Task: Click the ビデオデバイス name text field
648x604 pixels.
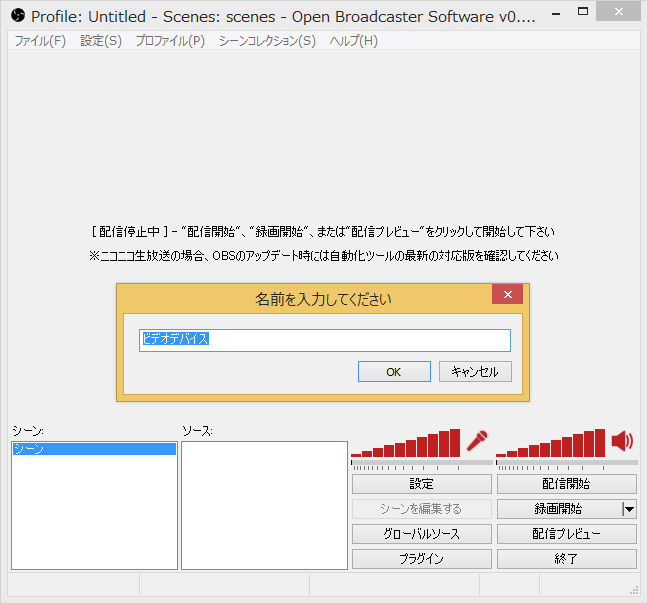Action: pos(325,340)
